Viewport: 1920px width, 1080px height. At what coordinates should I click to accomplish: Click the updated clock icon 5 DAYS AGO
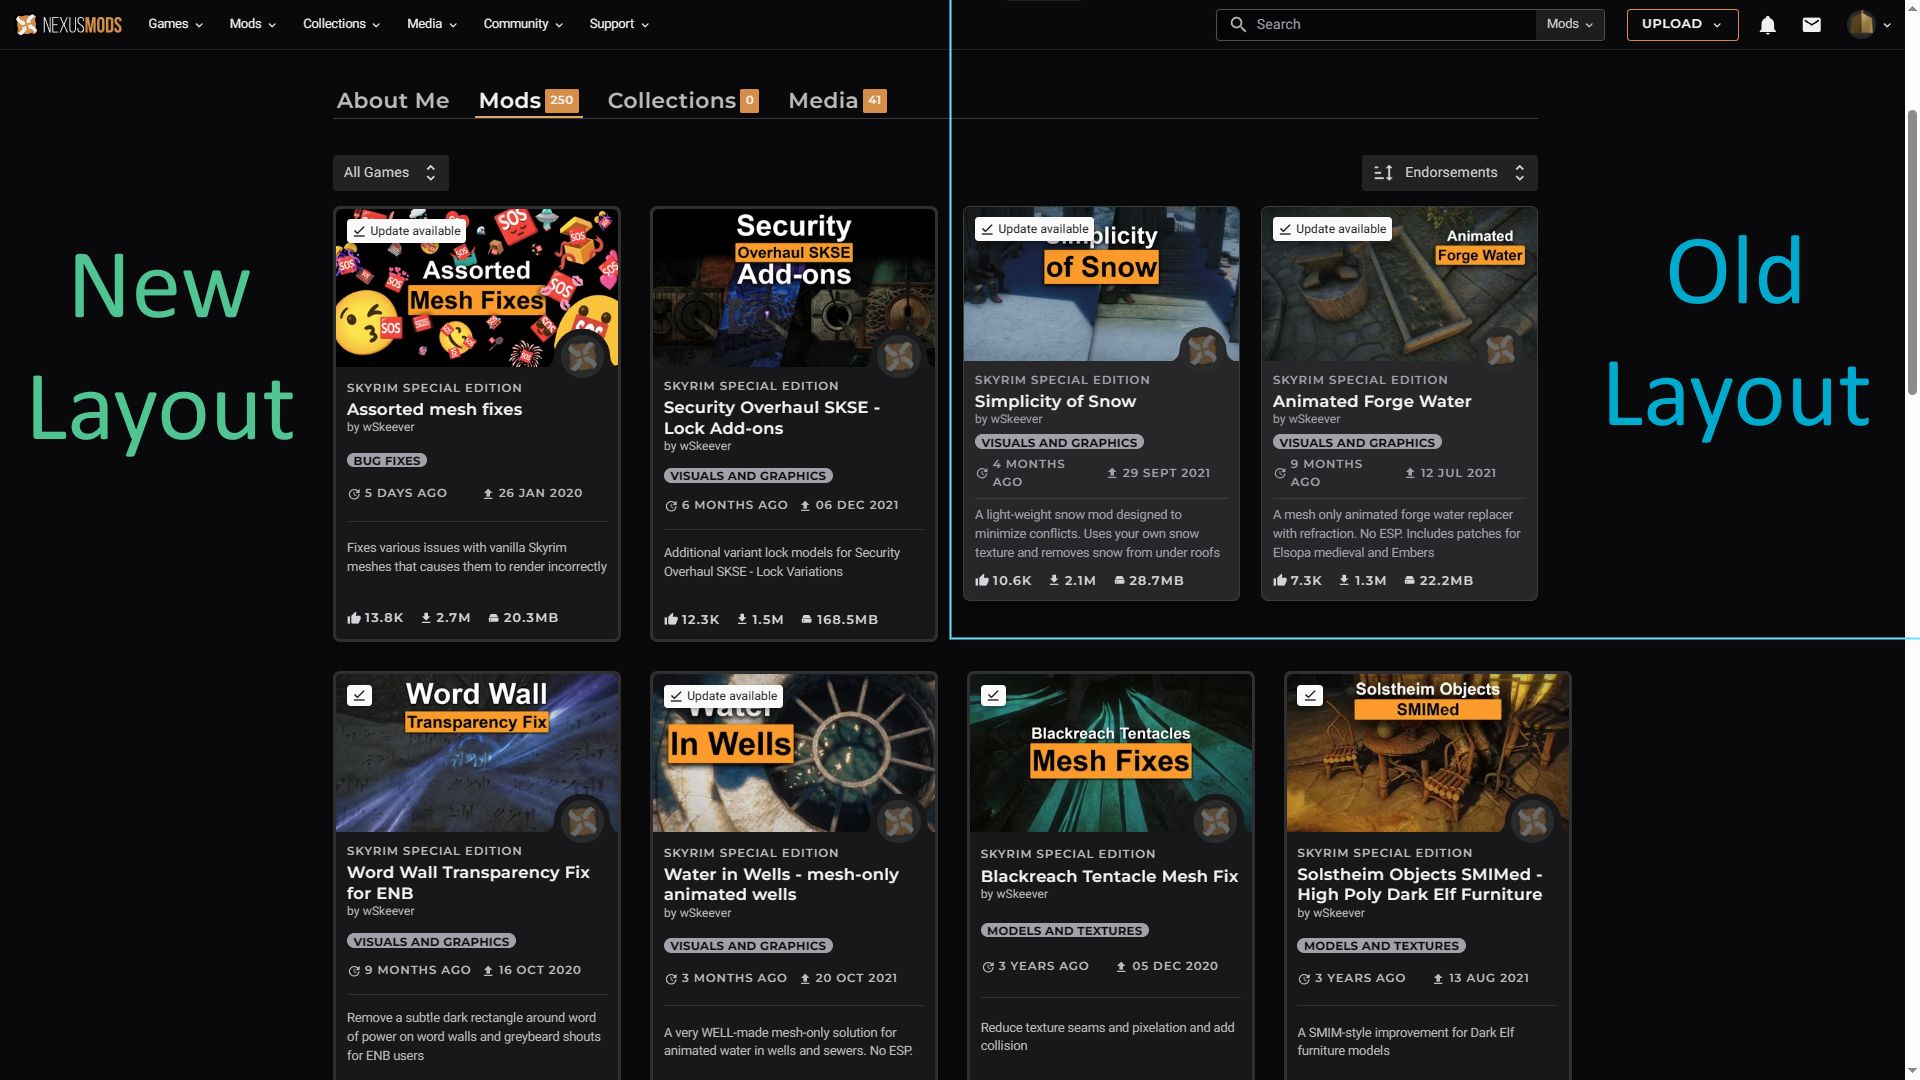pos(353,493)
